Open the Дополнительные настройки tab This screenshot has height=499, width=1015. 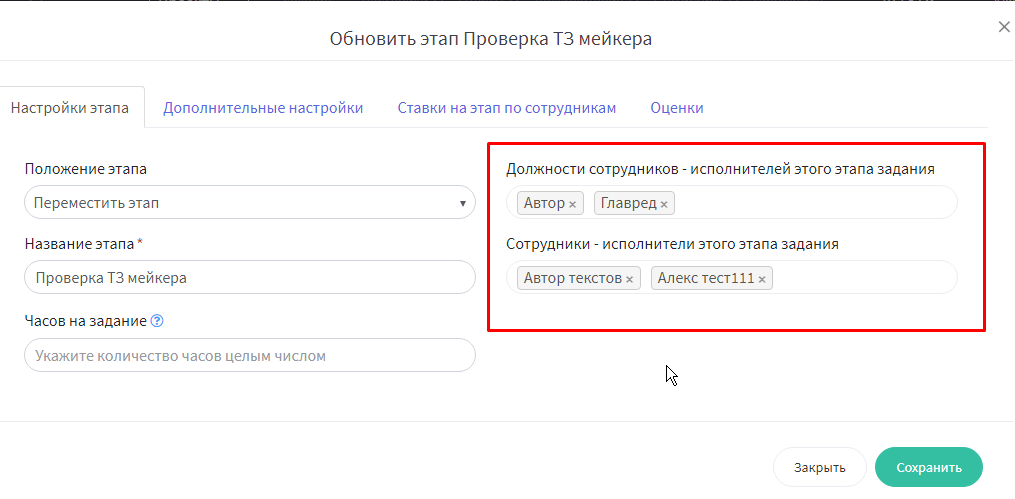pyautogui.click(x=263, y=108)
